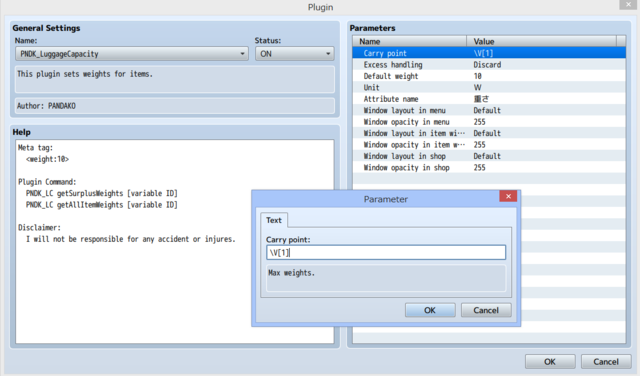This screenshot has width=640, height=376.
Task: Click the getAllItemWeights plugin command line
Action: 102,205
